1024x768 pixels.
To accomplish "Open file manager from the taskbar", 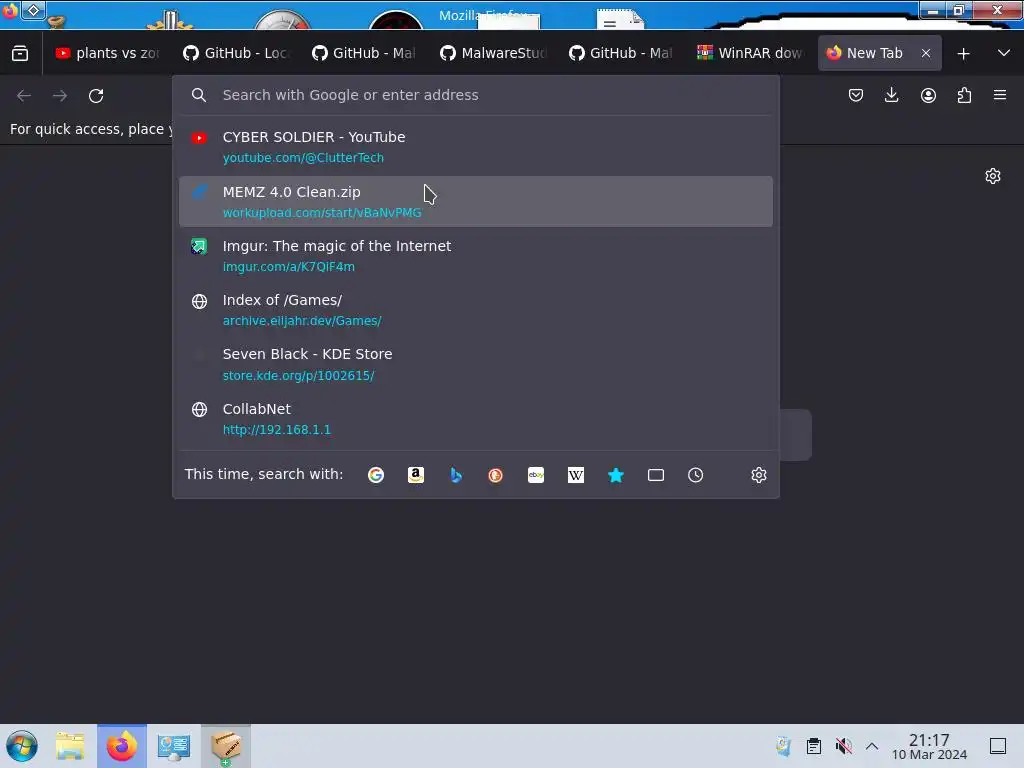I will click(x=70, y=746).
